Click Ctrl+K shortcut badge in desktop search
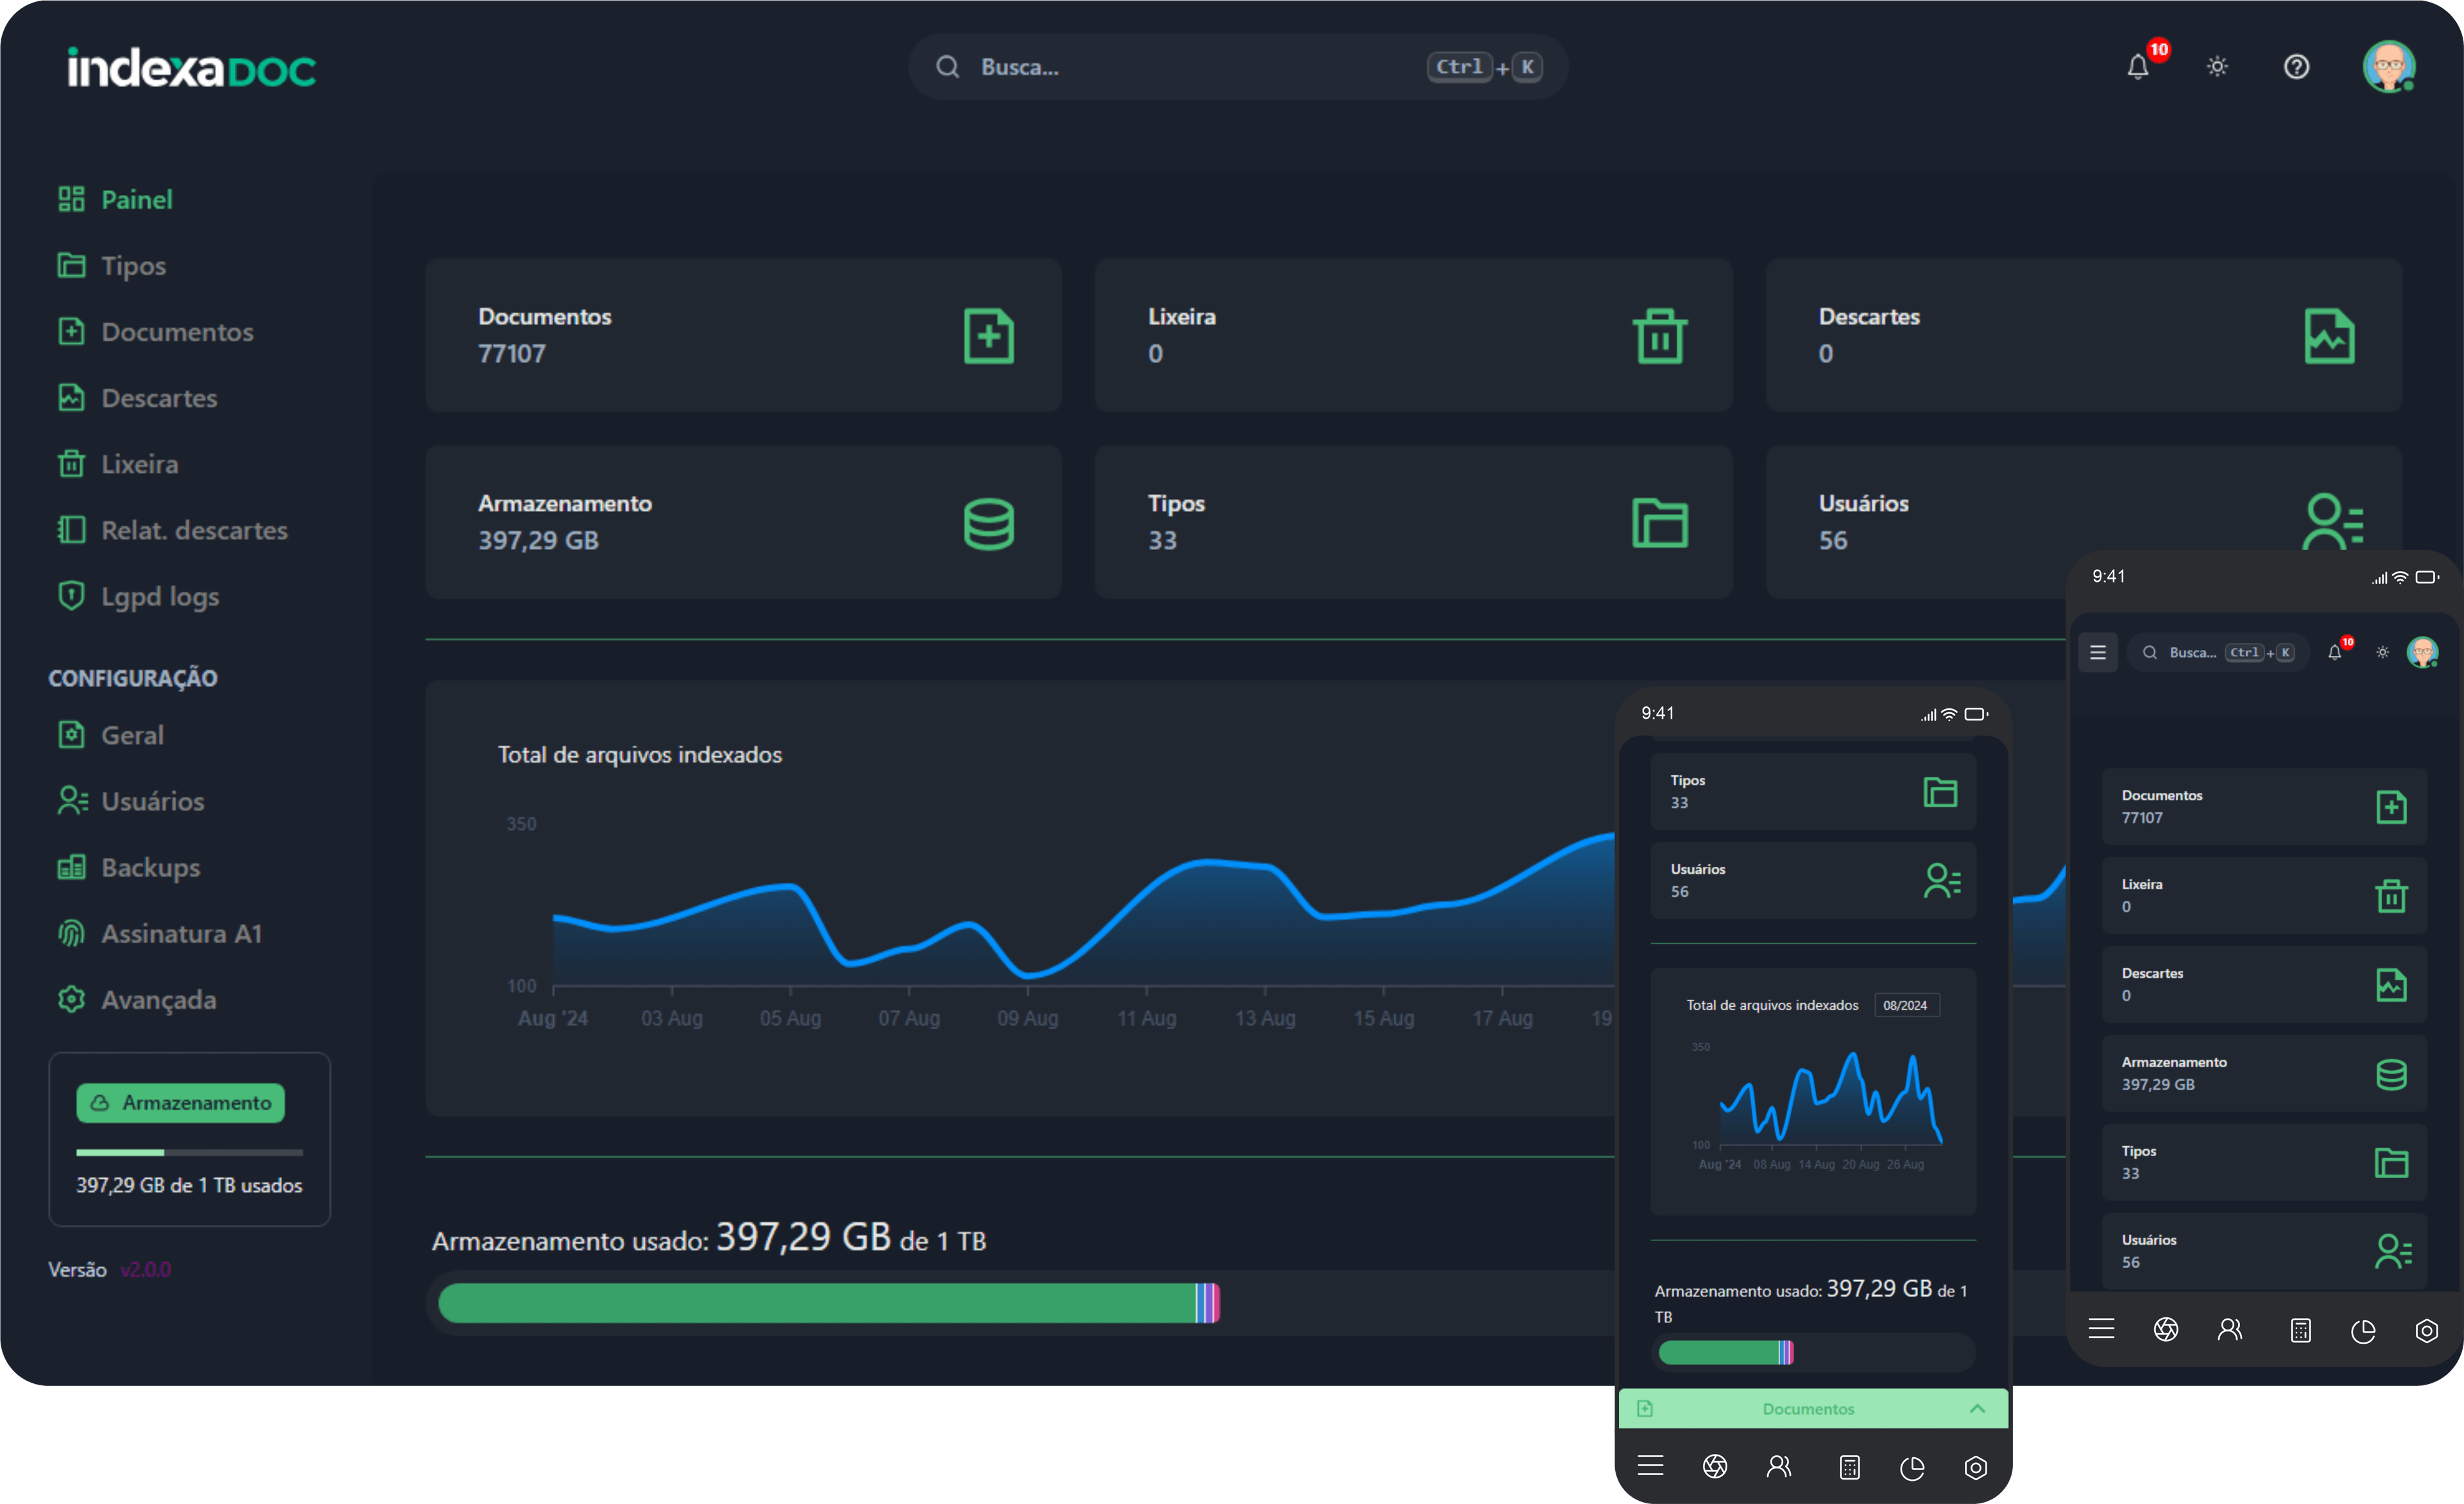 point(1485,67)
